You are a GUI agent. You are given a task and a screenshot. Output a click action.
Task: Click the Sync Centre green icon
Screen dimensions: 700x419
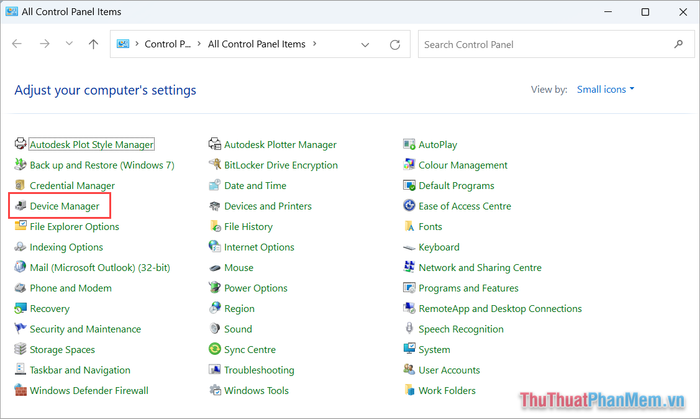(215, 349)
